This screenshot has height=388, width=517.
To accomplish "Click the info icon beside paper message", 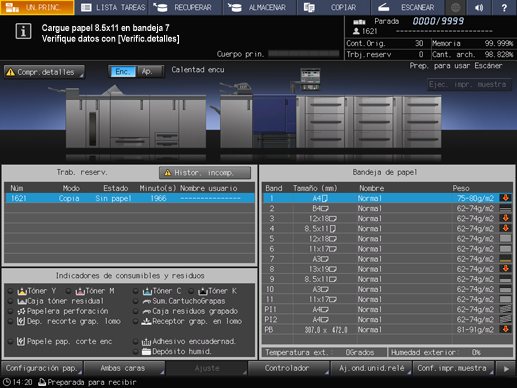I will coord(23,32).
